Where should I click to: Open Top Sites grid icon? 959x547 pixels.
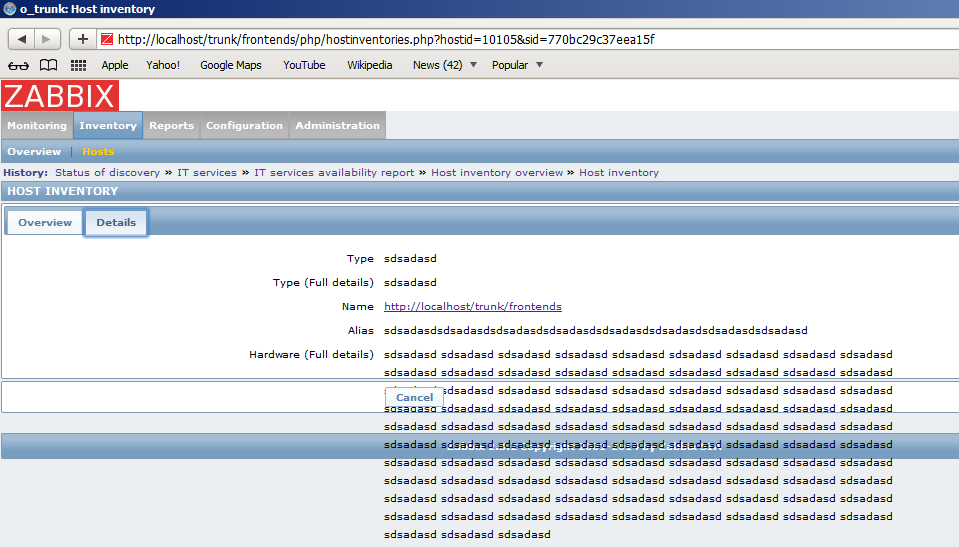(78, 65)
